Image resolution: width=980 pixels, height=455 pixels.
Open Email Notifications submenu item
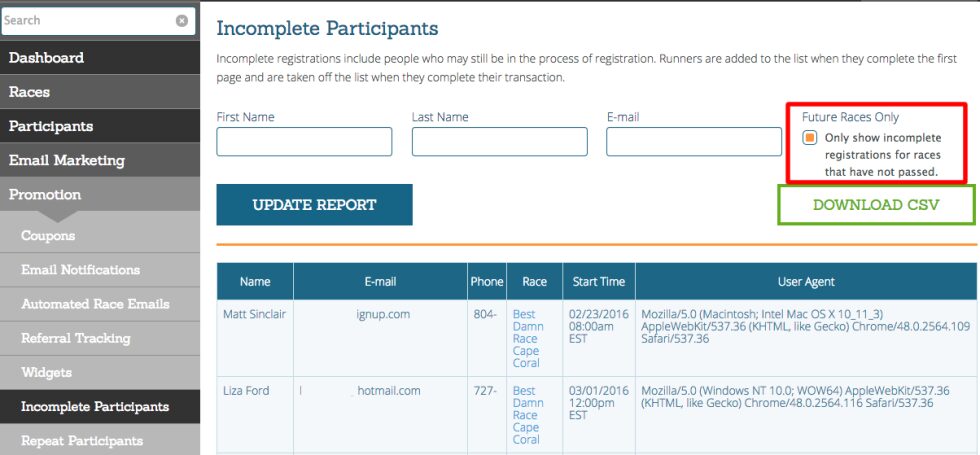point(100,270)
